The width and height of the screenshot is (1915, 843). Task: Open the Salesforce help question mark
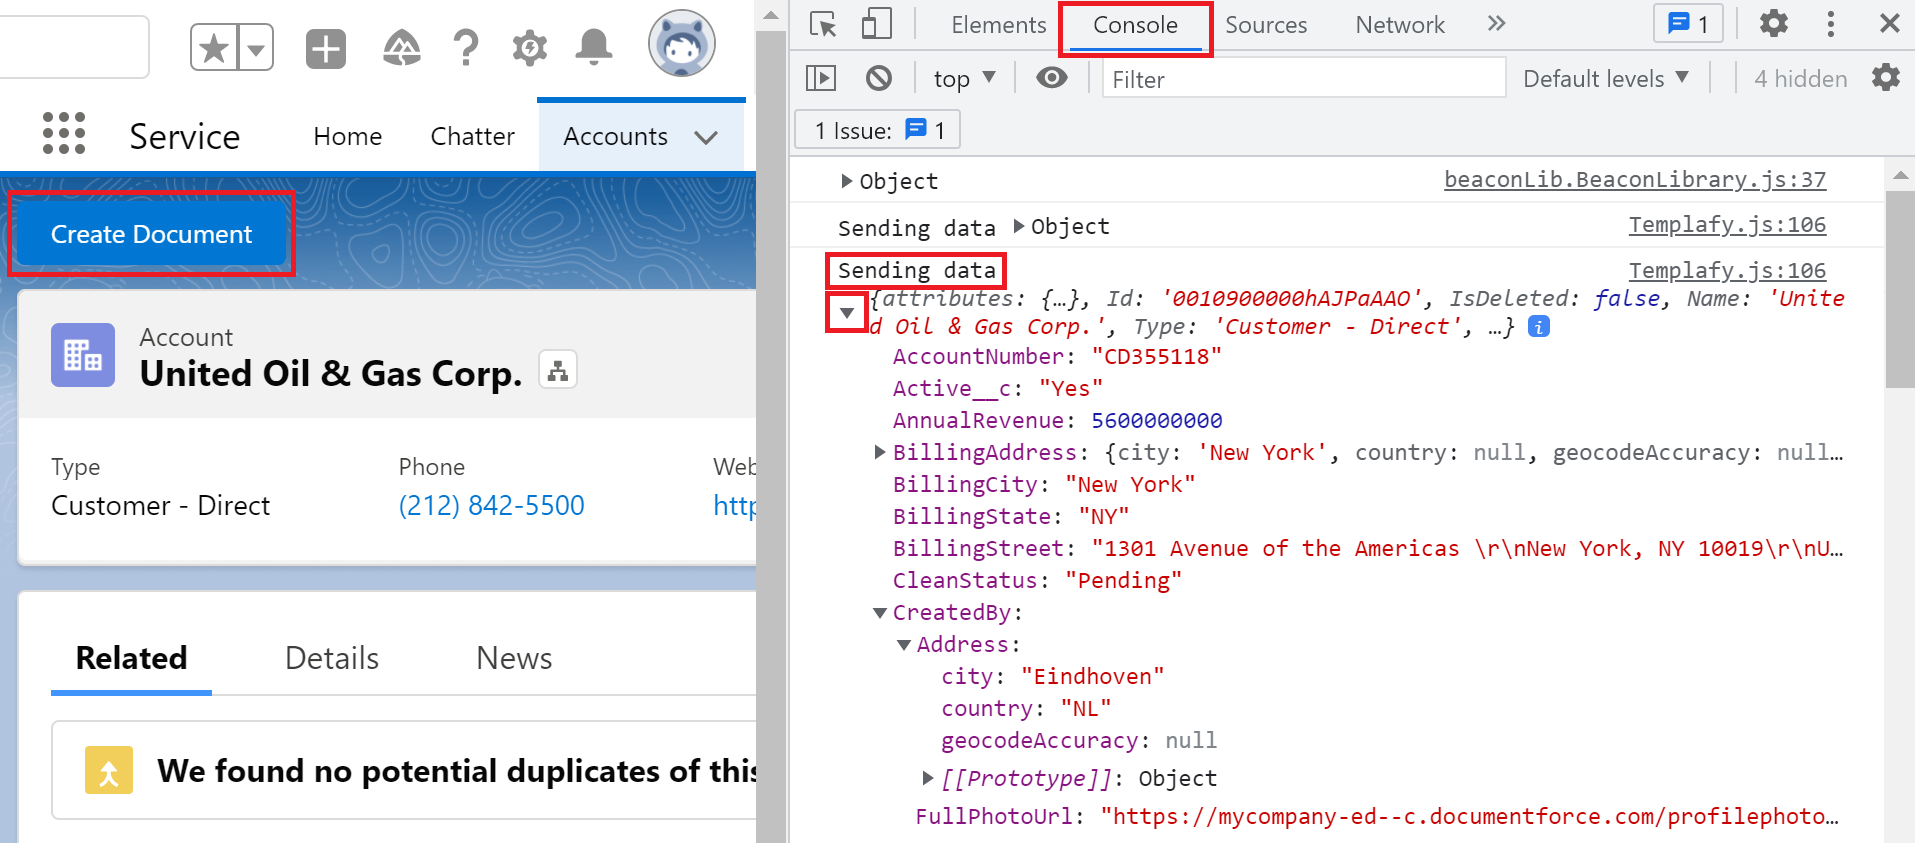pyautogui.click(x=465, y=47)
